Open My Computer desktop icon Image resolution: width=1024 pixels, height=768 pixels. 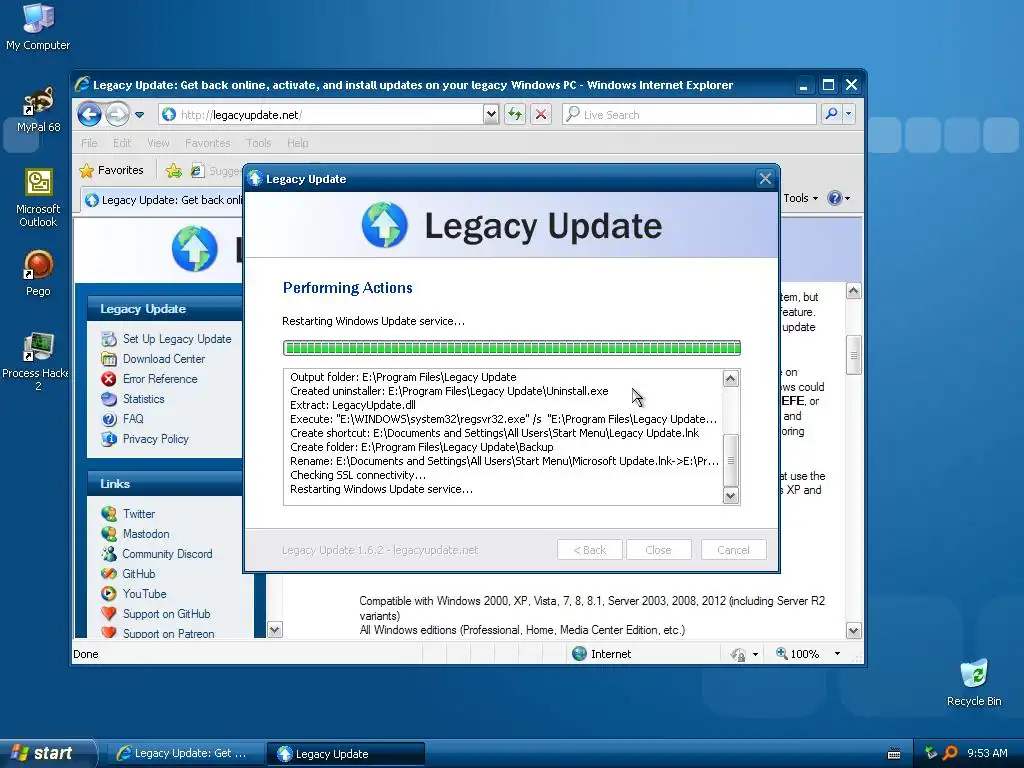tap(38, 26)
